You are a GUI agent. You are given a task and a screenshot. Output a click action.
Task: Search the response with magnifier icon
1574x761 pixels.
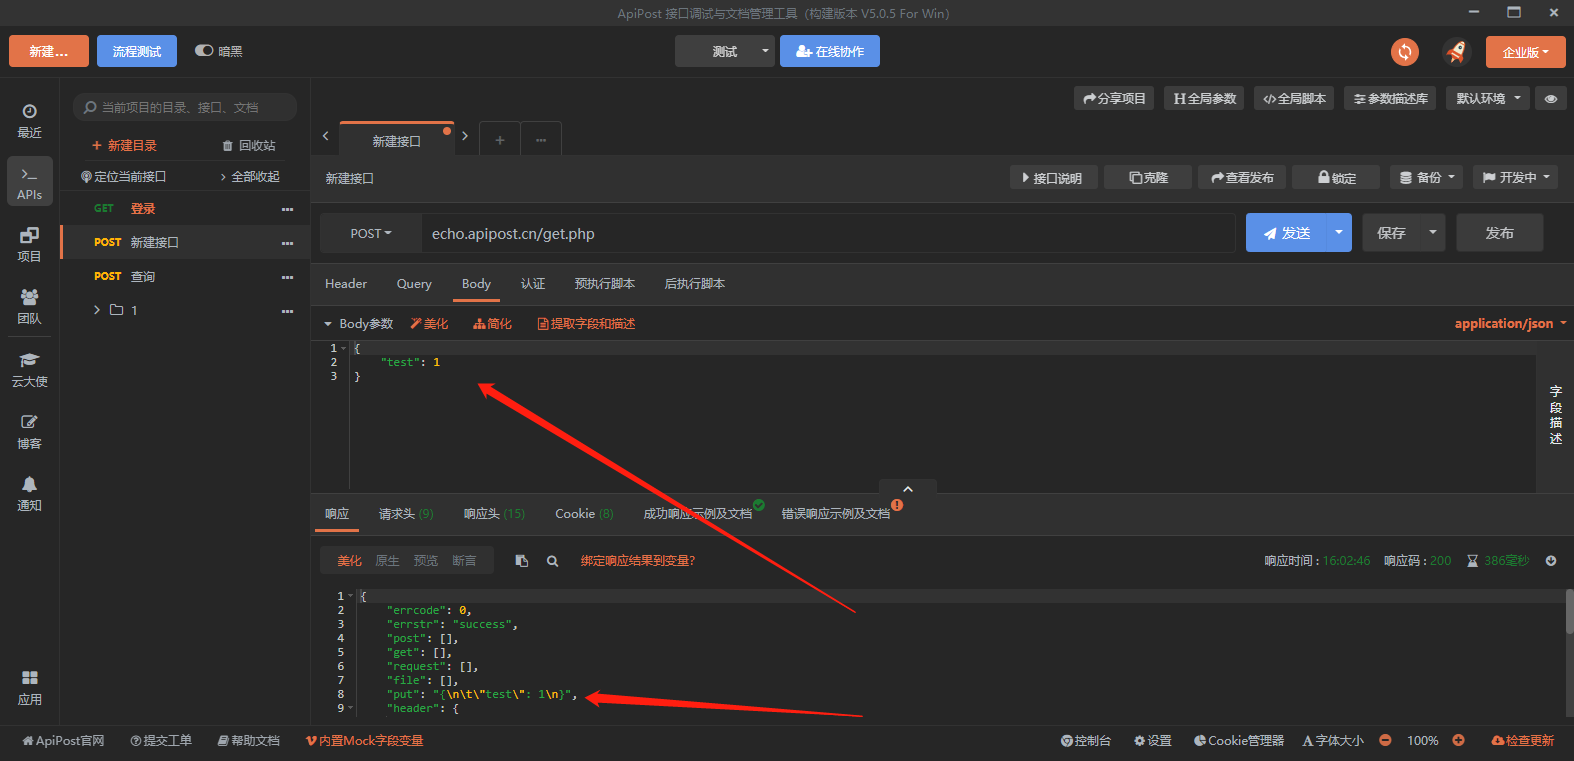(552, 561)
